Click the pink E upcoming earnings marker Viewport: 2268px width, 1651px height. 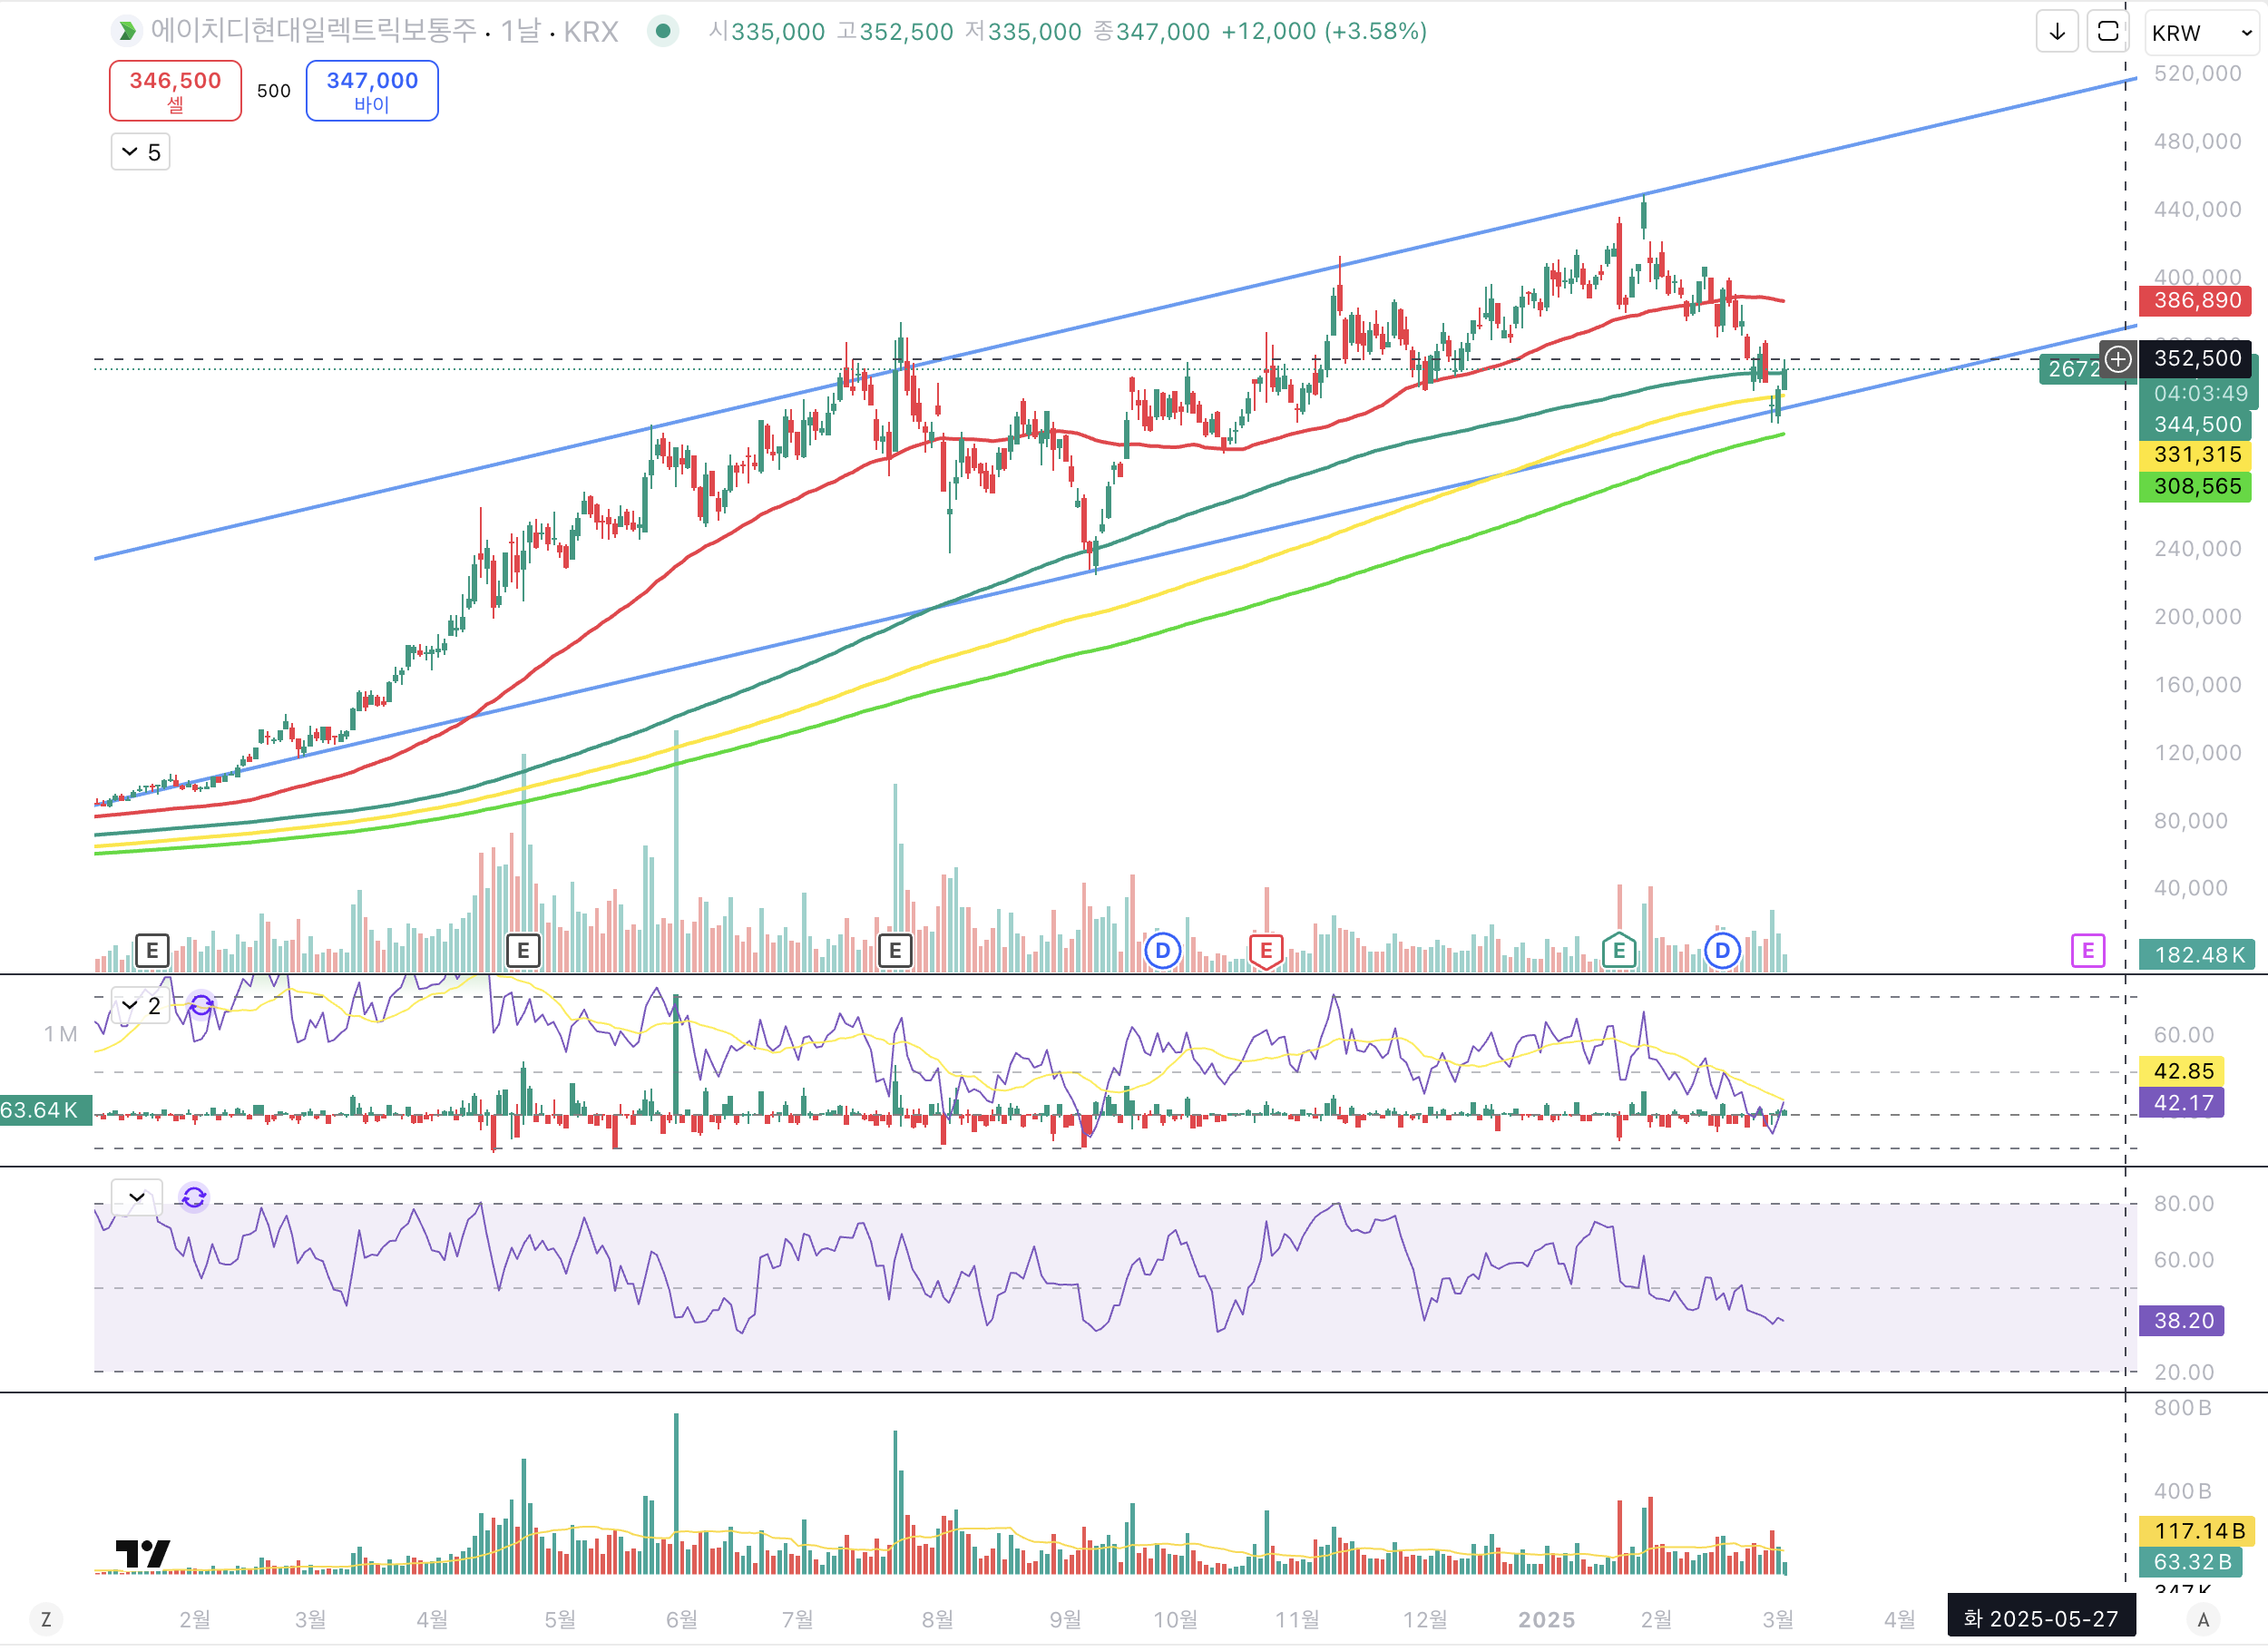point(2087,951)
